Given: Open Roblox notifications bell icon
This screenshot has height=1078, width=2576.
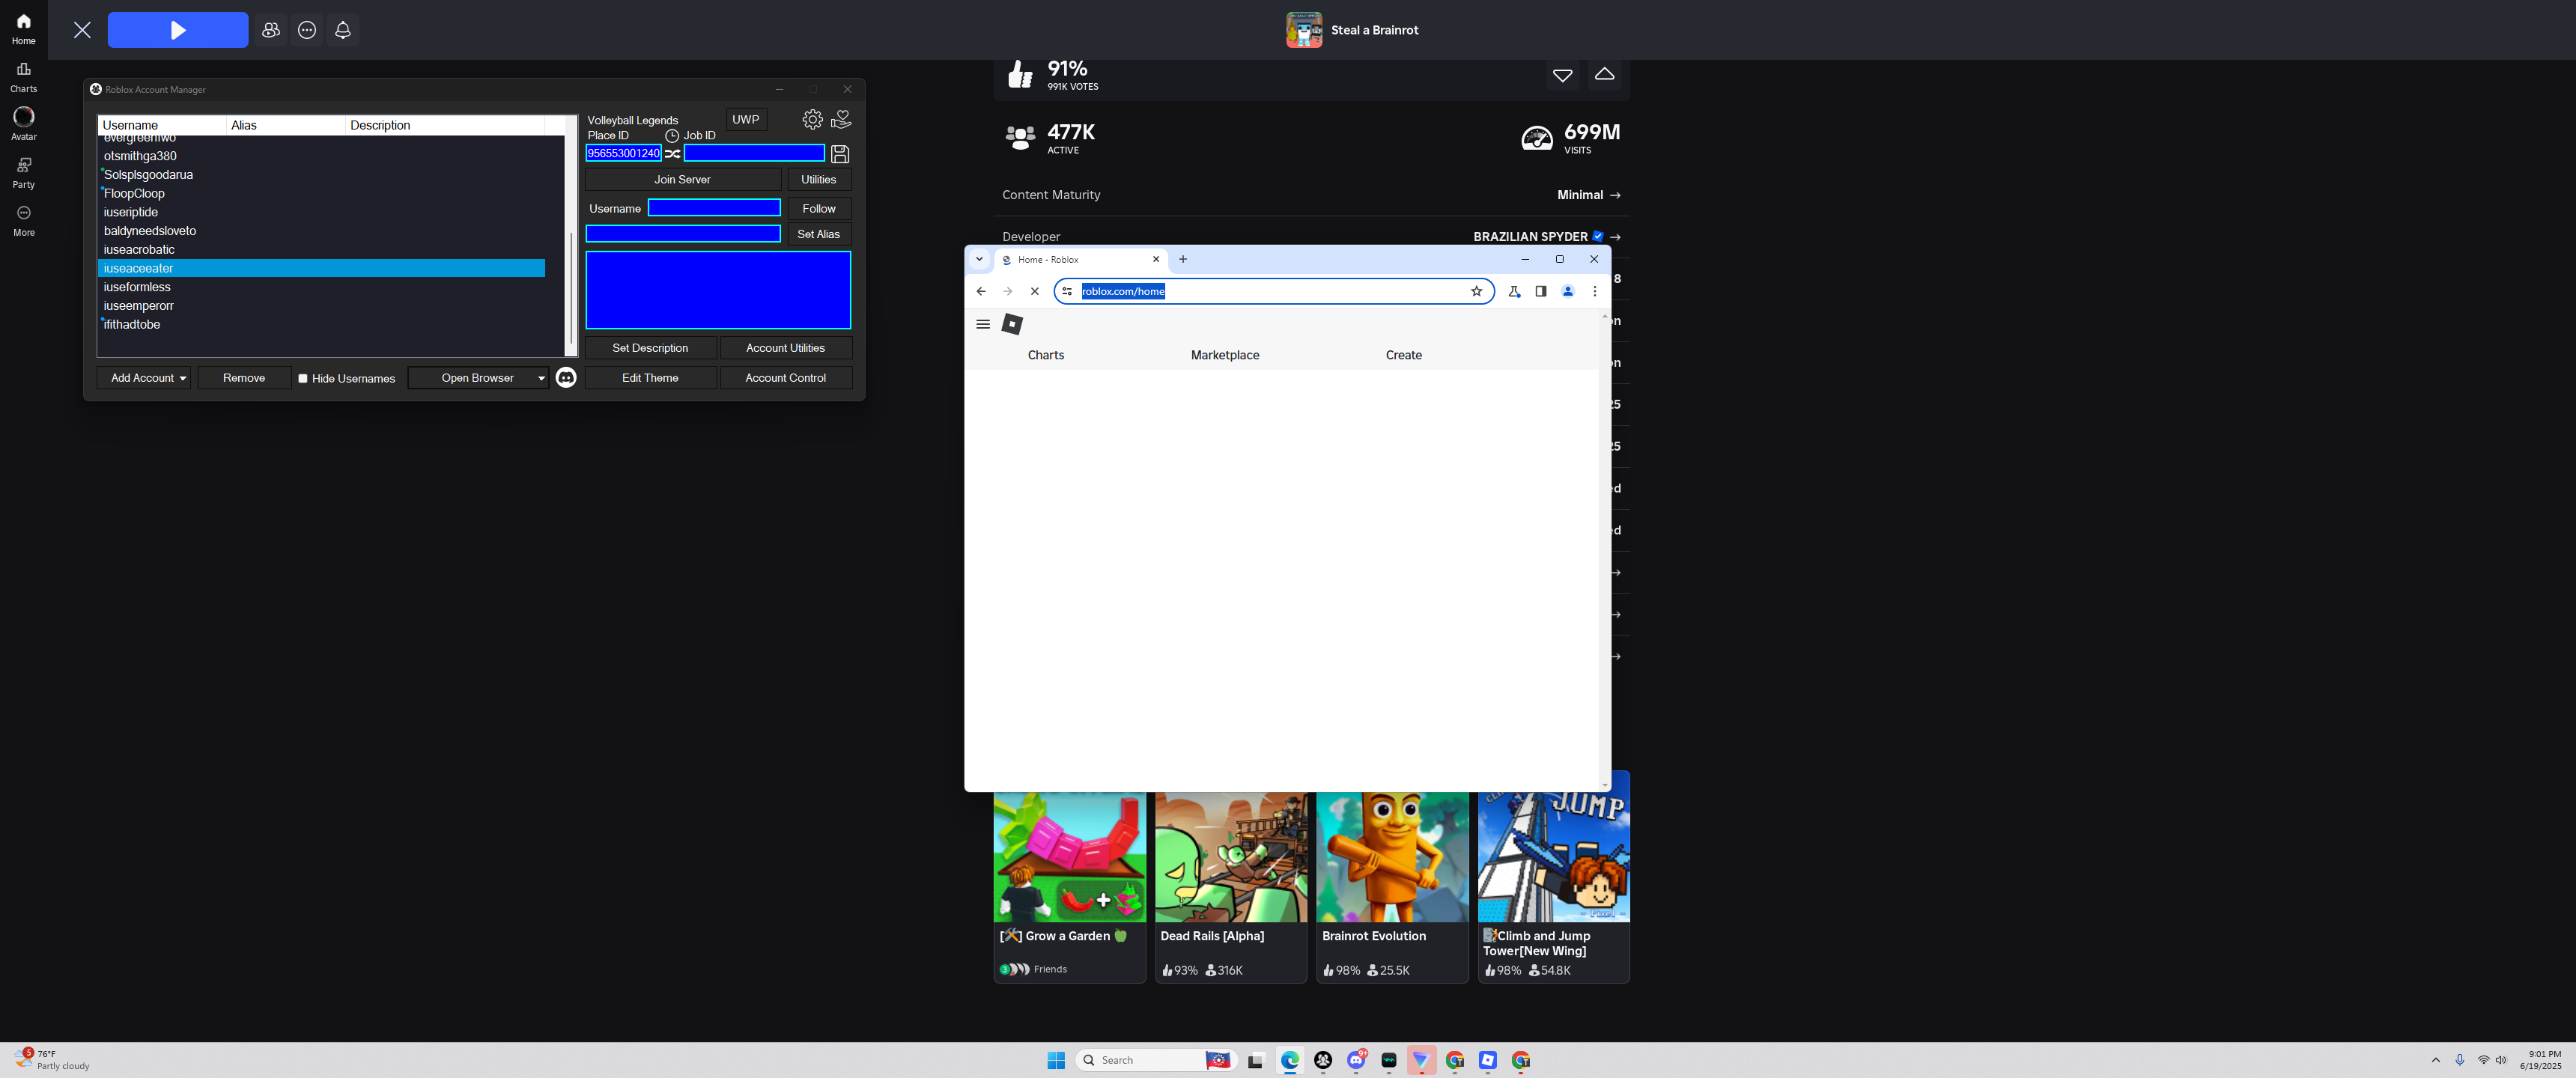Looking at the screenshot, I should click(x=343, y=30).
